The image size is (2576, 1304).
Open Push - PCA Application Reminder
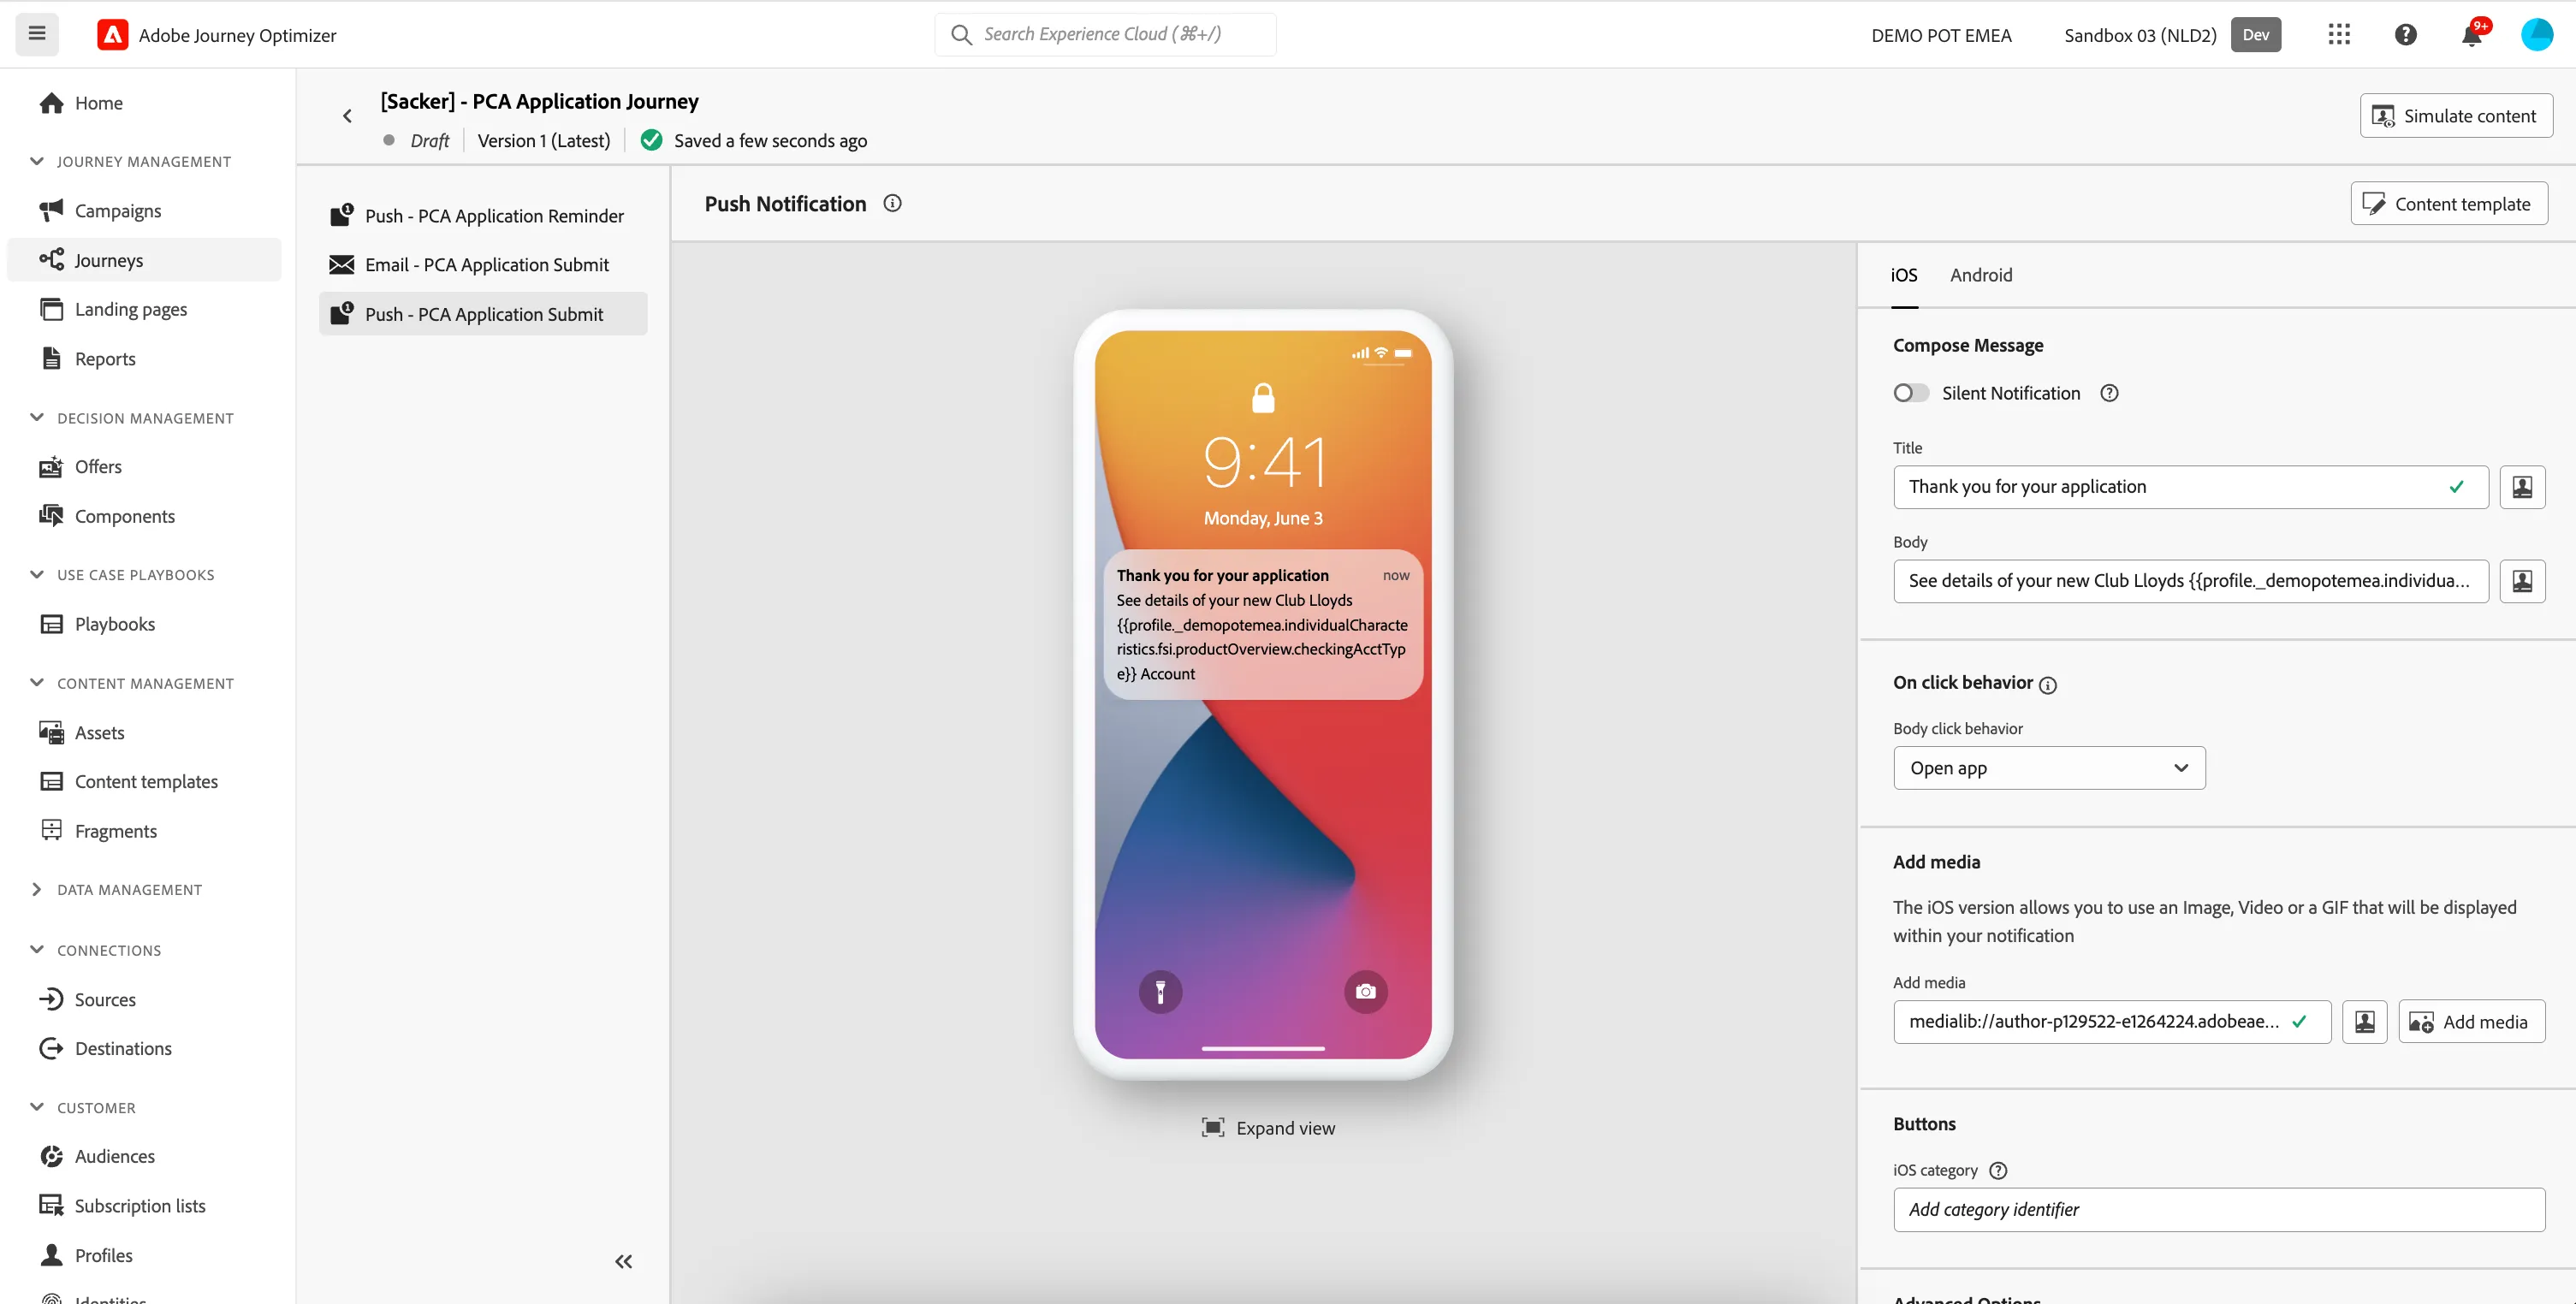pos(483,216)
